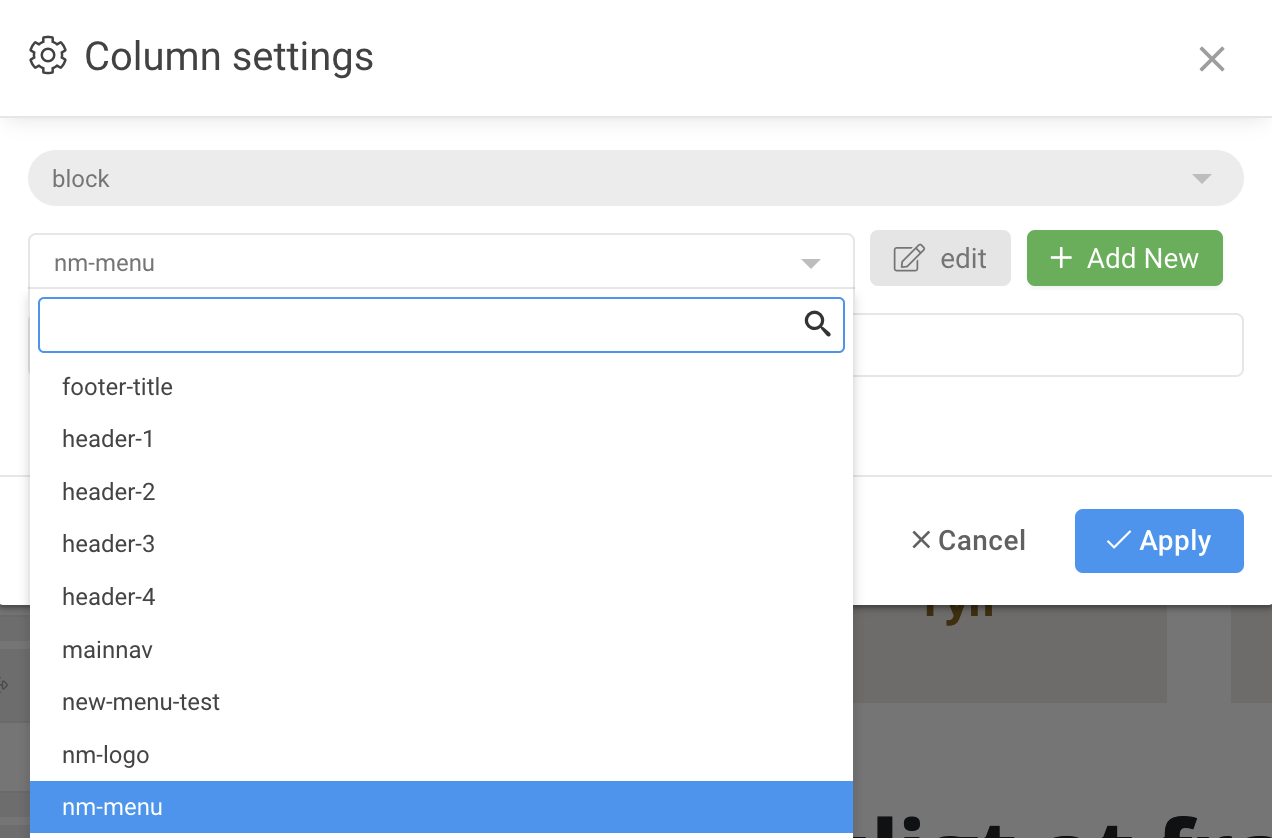Screen dimensions: 1272x838
Task: Click the X icon beside Cancel
Action: click(921, 541)
